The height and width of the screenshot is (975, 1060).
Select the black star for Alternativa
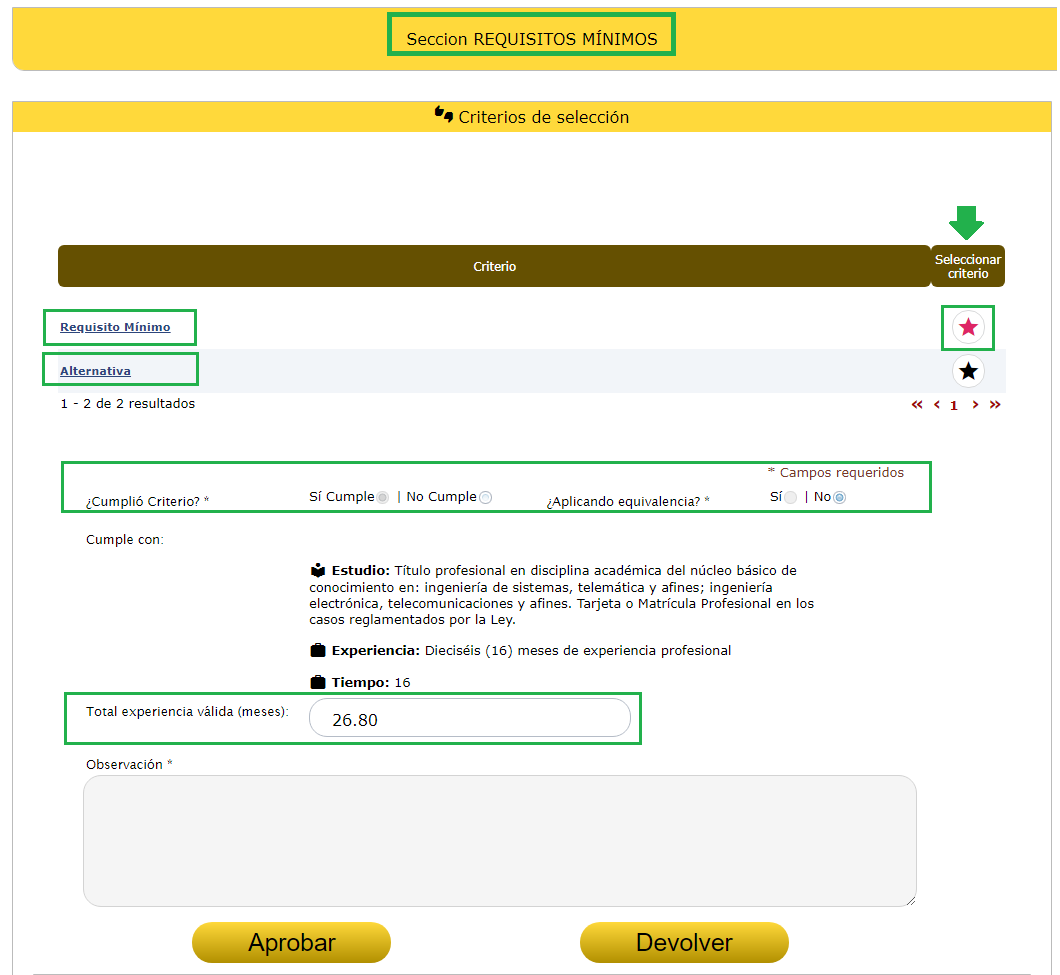pos(968,372)
